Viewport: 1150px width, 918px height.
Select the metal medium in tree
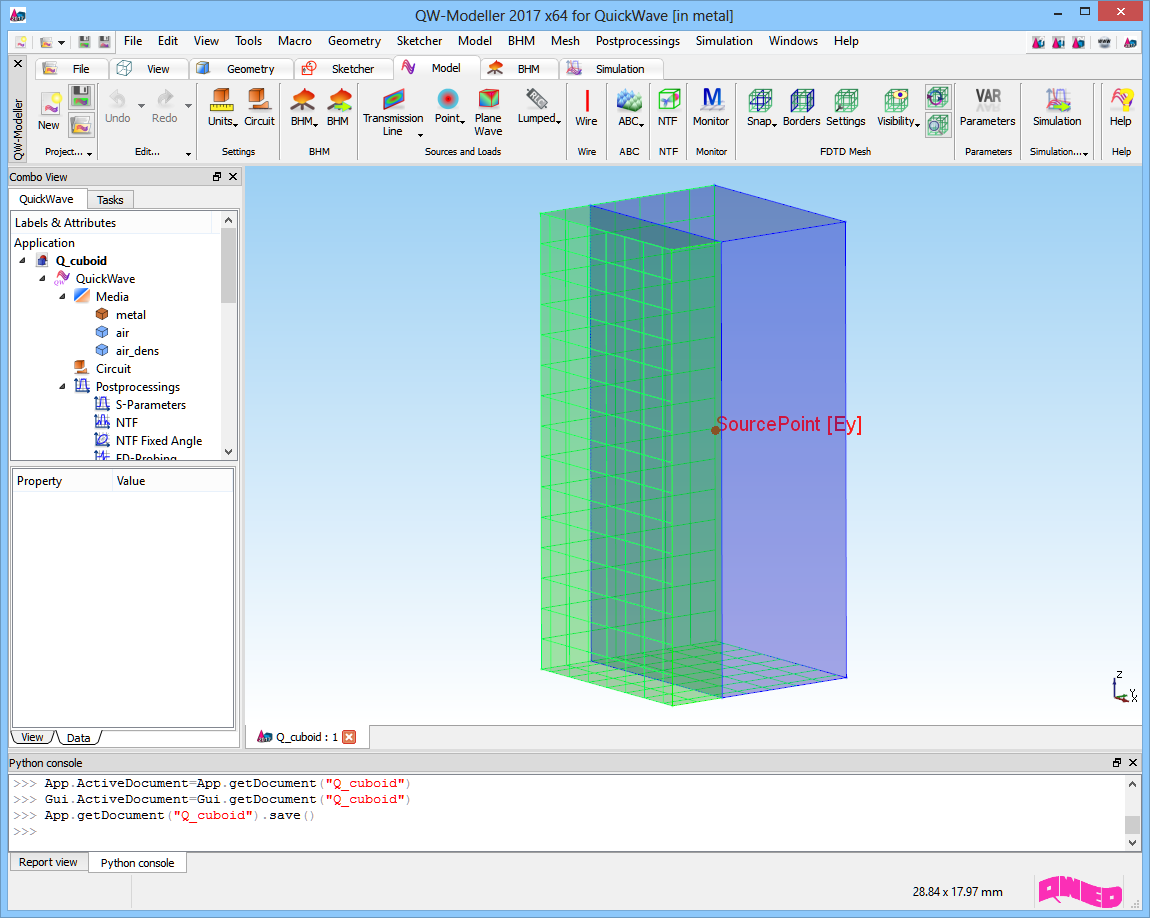[x=131, y=315]
